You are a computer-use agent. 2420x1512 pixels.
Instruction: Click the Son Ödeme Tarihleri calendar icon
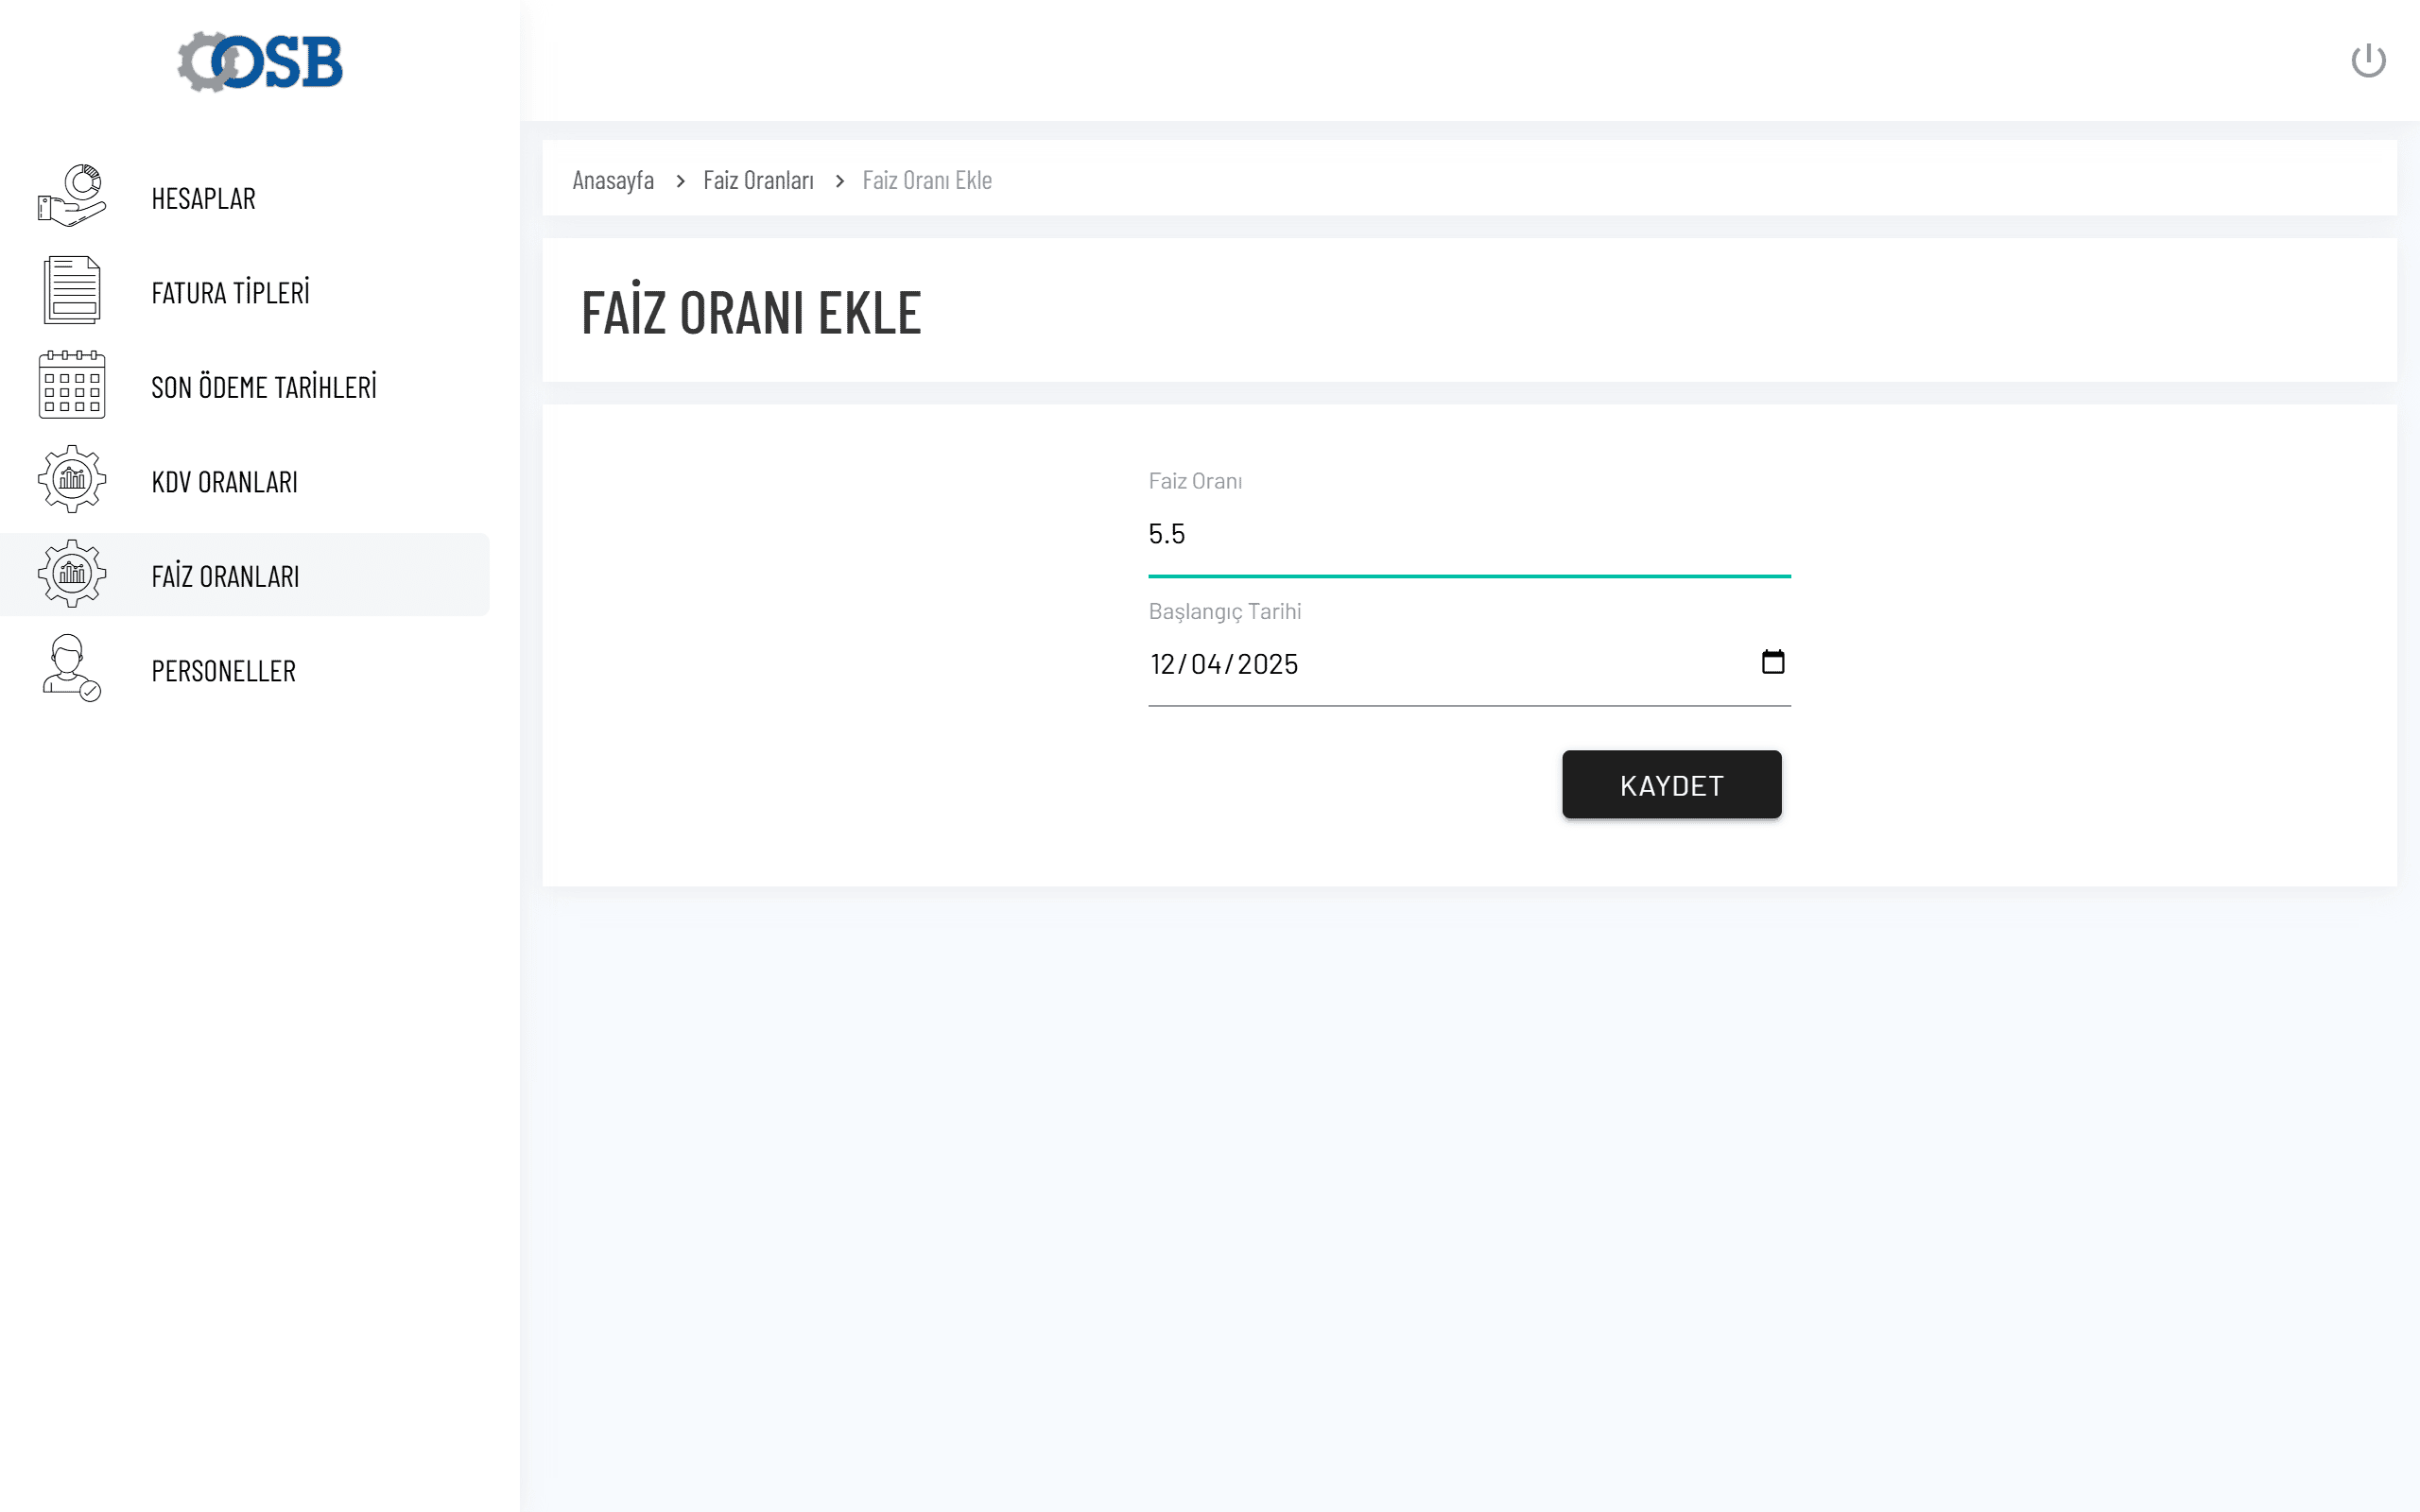[71, 385]
